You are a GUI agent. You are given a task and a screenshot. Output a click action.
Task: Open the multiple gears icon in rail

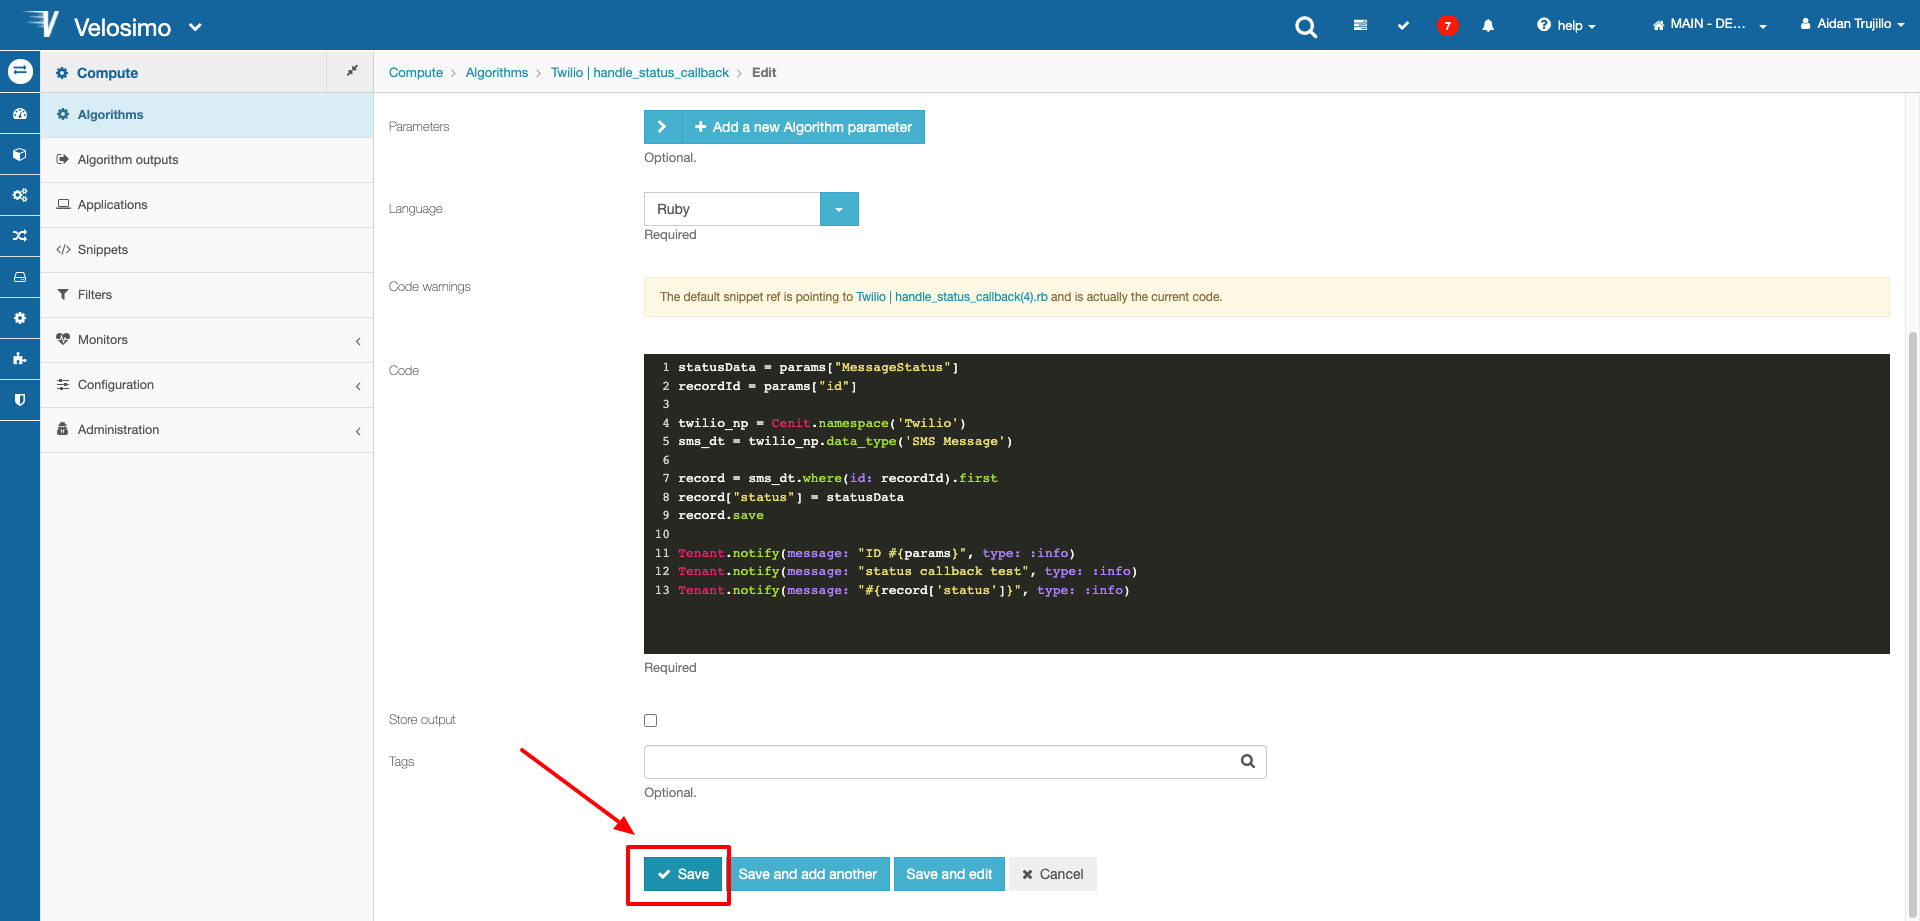pos(20,196)
